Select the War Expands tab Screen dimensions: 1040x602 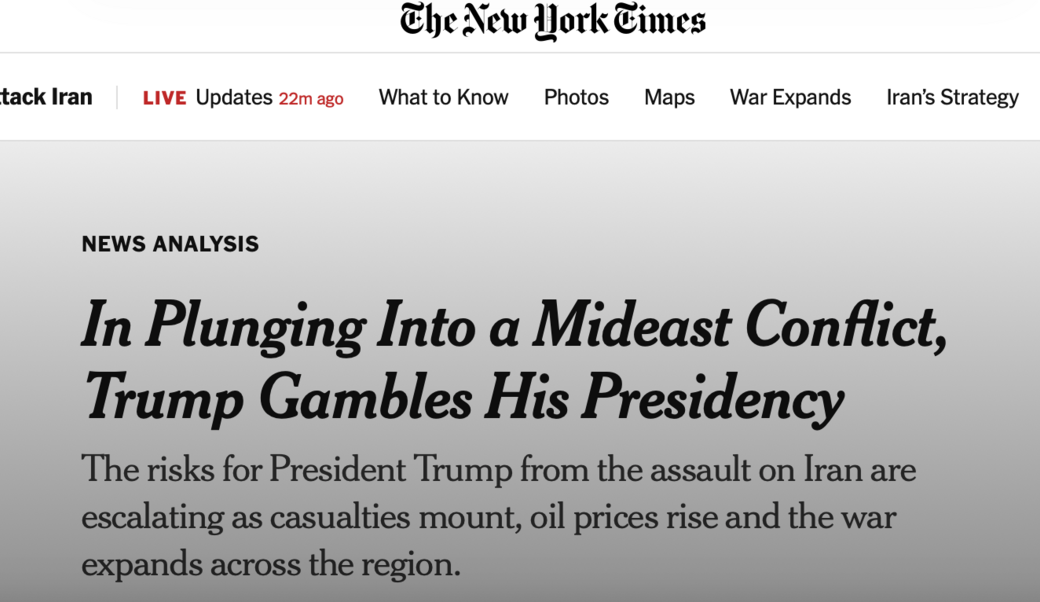click(790, 97)
